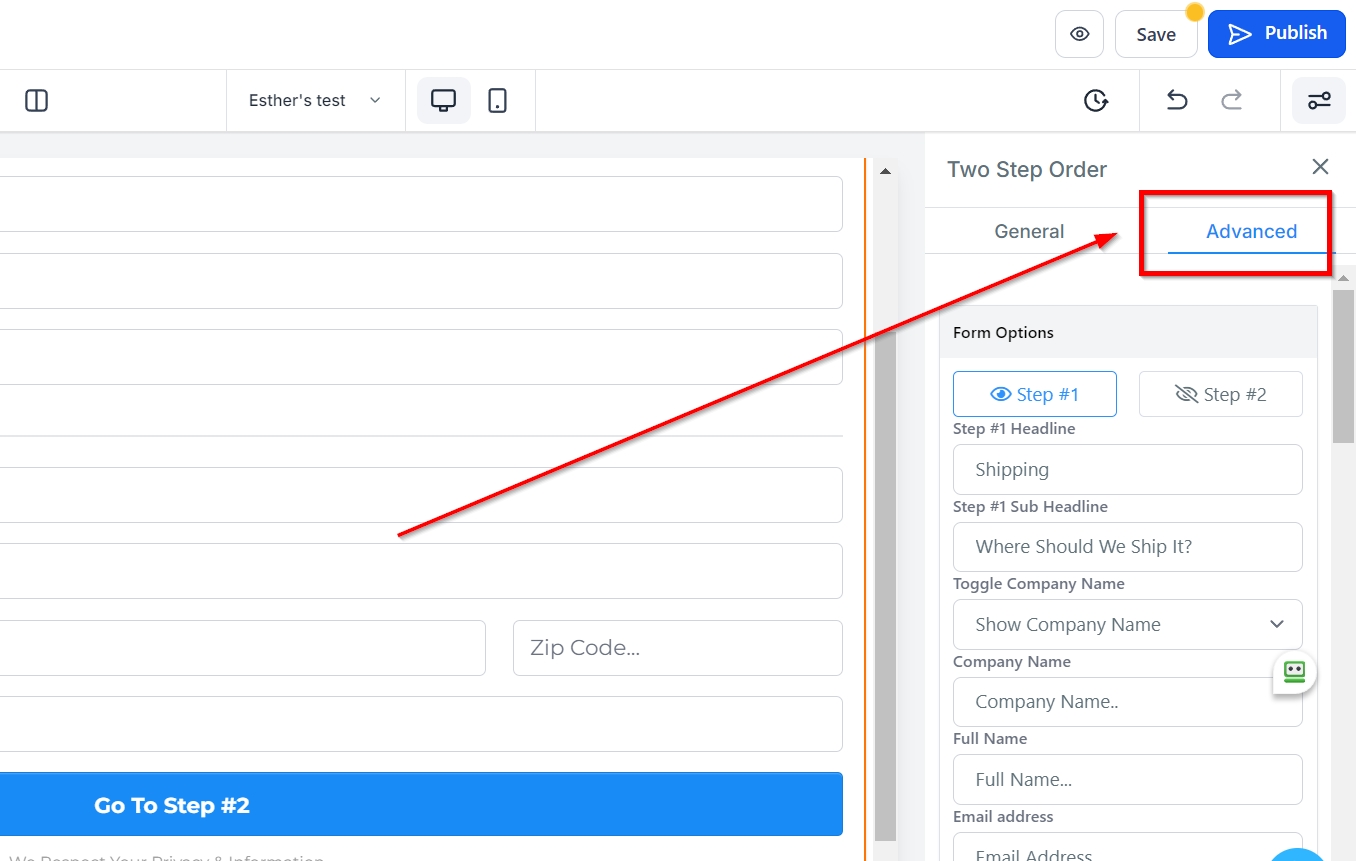
Task: Click the Step #1 Headline Shipping field
Action: coord(1127,469)
